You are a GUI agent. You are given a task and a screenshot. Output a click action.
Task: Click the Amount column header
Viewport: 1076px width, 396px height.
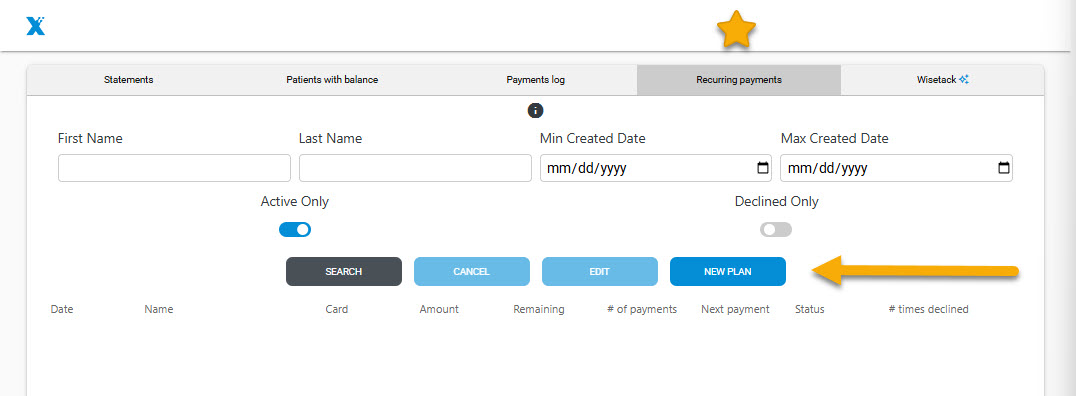click(439, 310)
